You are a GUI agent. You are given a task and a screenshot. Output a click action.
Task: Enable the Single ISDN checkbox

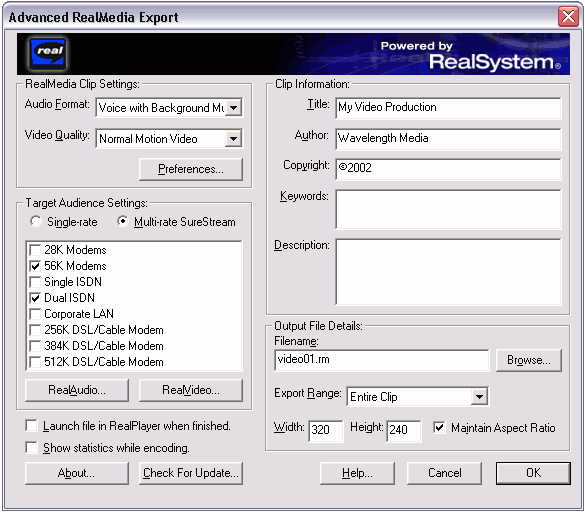35,282
